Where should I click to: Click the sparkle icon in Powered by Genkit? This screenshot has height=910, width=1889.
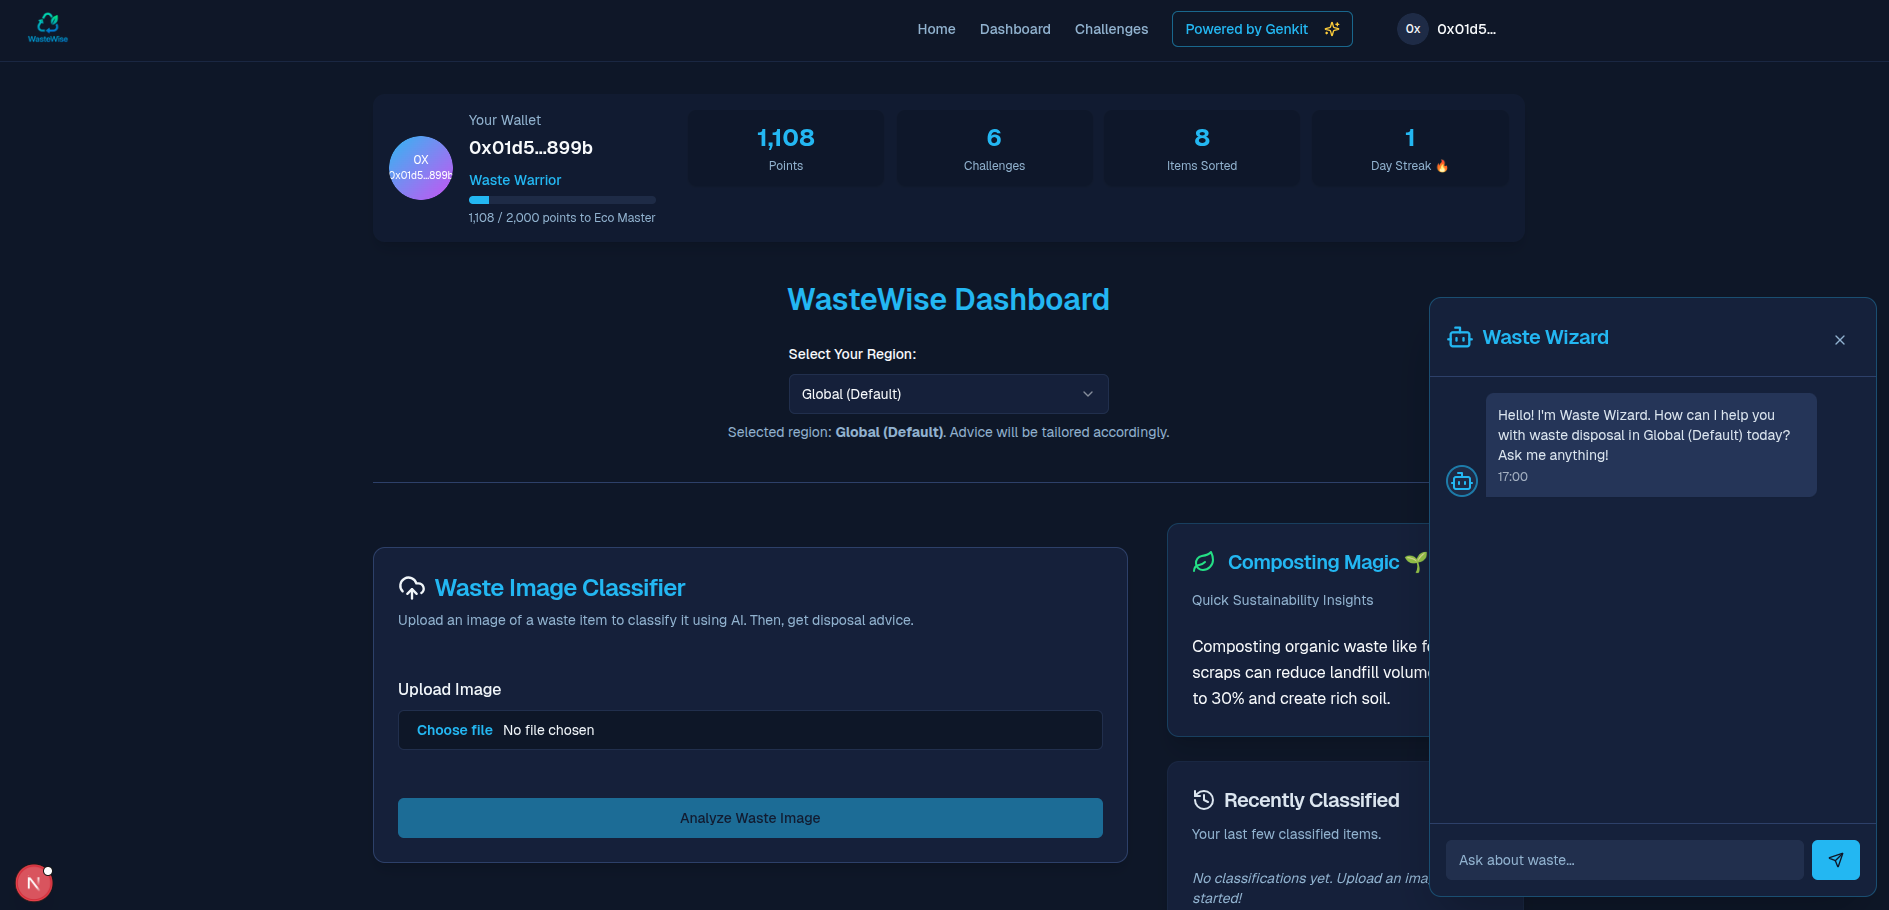(1331, 29)
